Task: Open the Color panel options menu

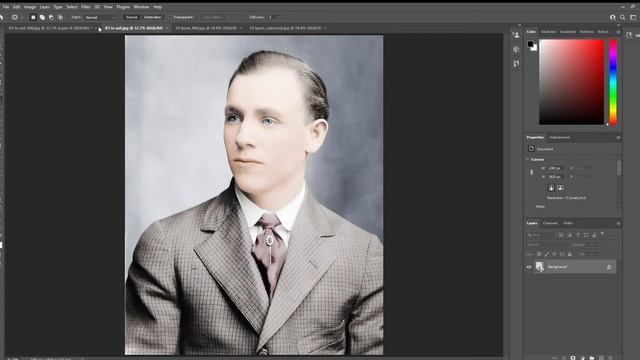Action: (618, 32)
